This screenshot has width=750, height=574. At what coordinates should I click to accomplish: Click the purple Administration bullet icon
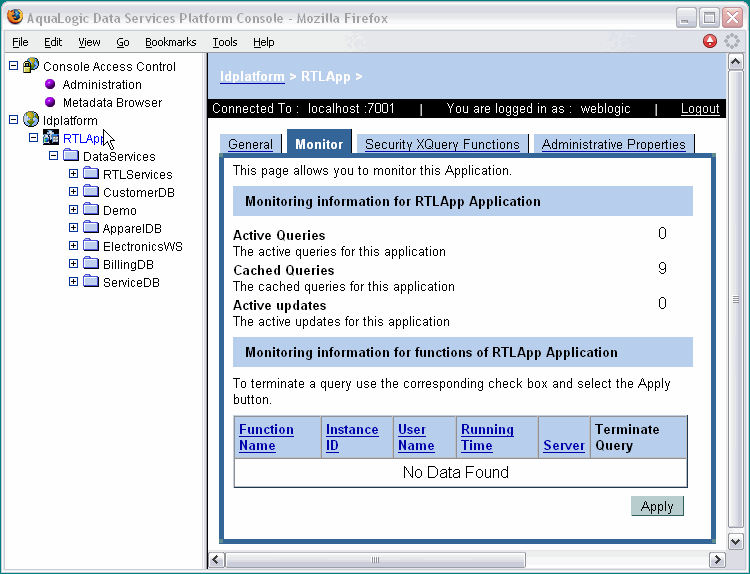pos(50,84)
